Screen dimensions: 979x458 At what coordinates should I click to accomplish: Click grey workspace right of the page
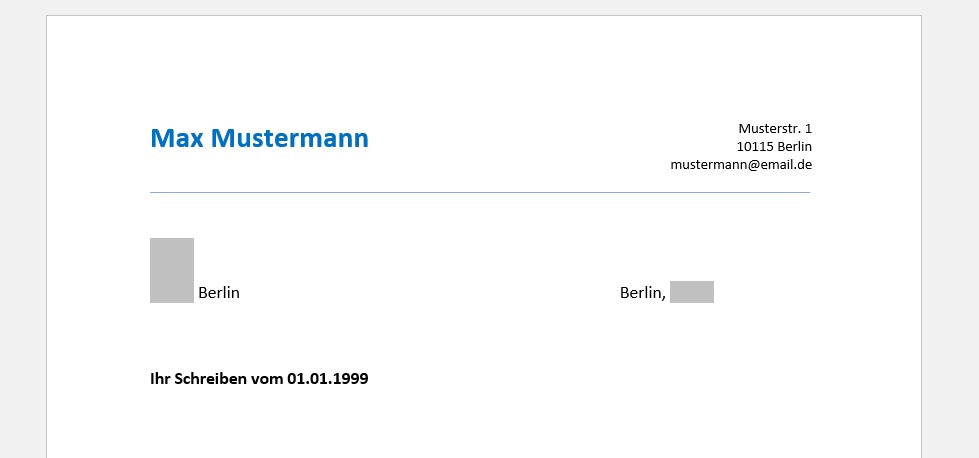pyautogui.click(x=950, y=237)
